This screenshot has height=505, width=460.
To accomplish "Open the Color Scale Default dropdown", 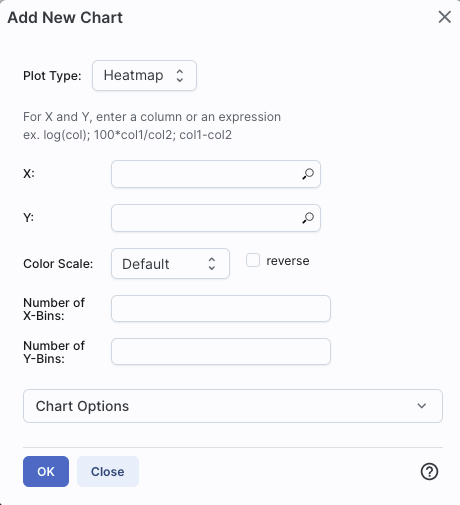I will click(170, 263).
